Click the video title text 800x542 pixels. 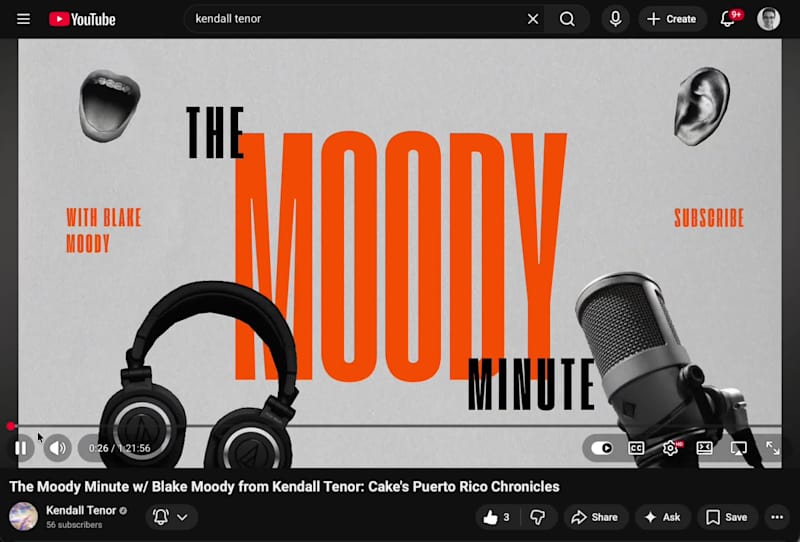coord(284,486)
